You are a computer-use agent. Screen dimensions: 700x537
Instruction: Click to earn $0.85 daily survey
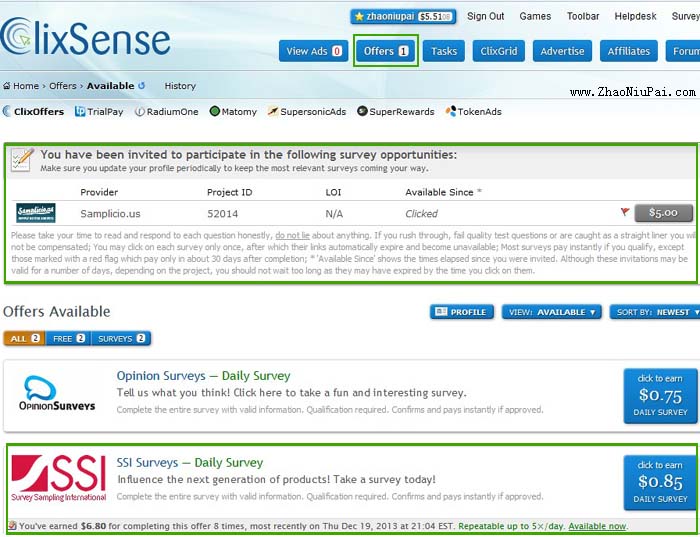660,482
